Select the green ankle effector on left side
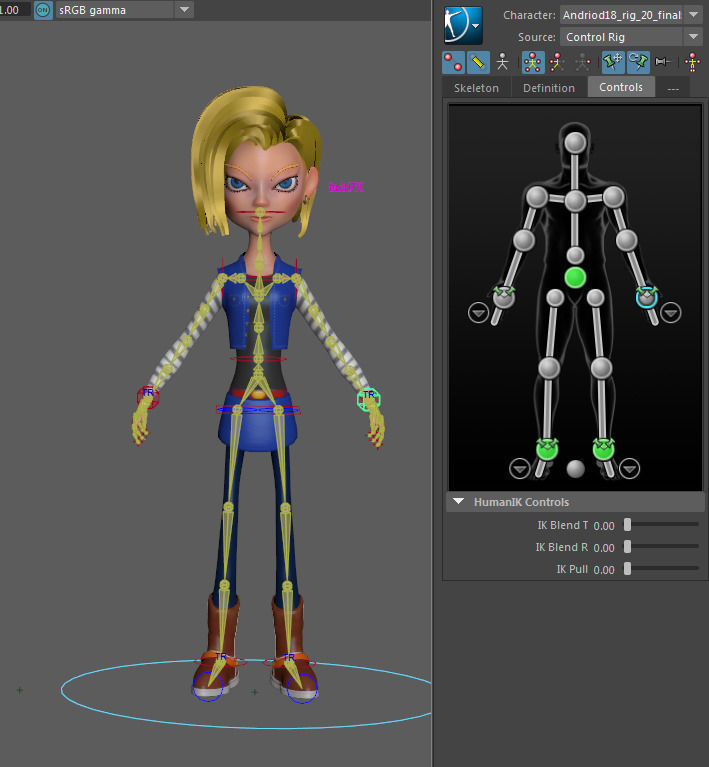The height and width of the screenshot is (767, 709). tap(547, 449)
